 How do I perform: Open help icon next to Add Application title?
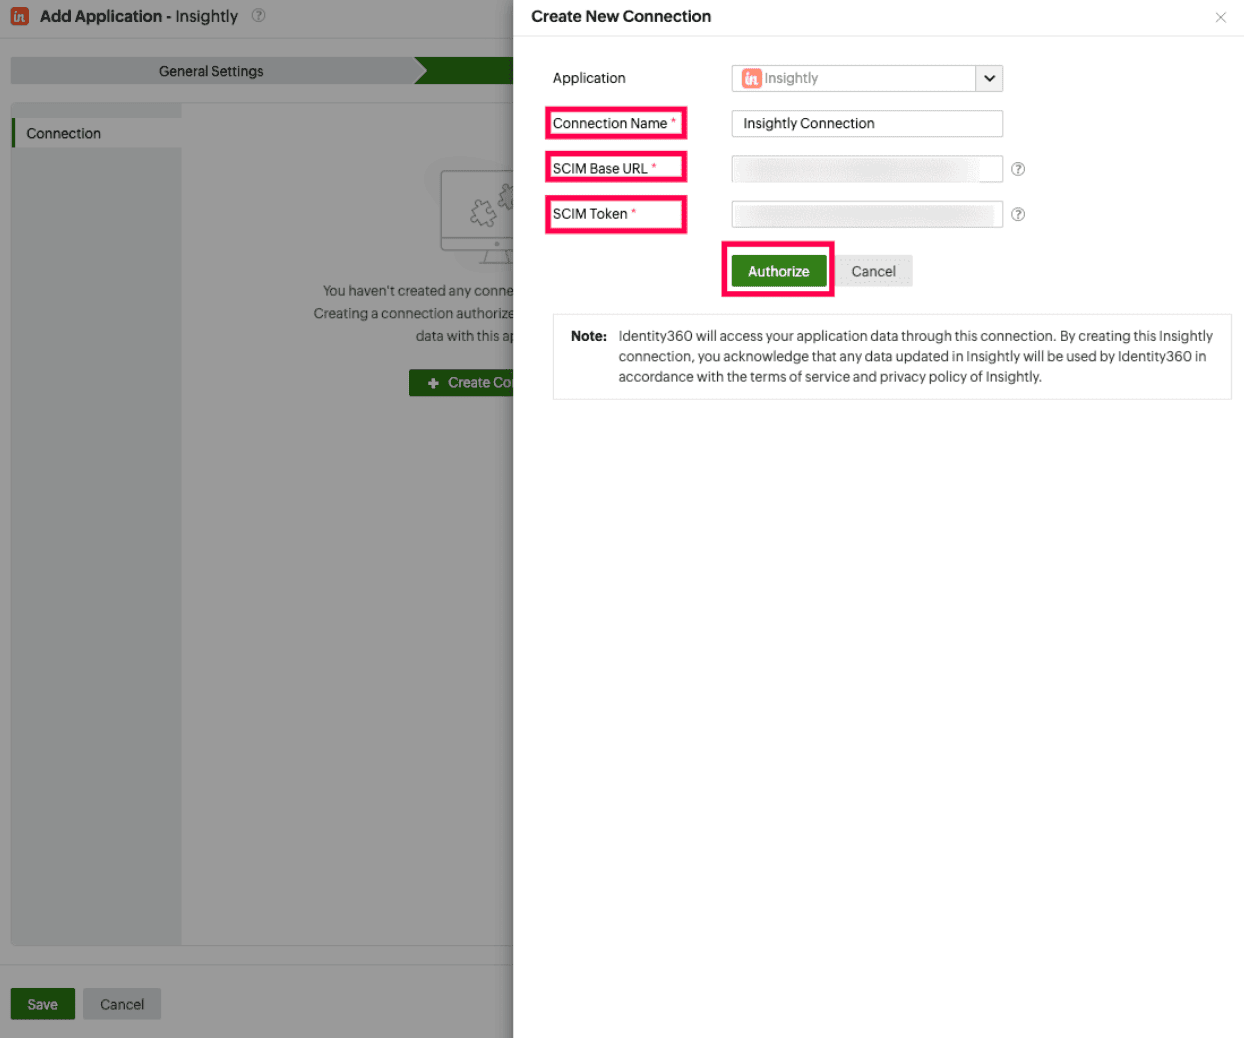[x=258, y=16]
